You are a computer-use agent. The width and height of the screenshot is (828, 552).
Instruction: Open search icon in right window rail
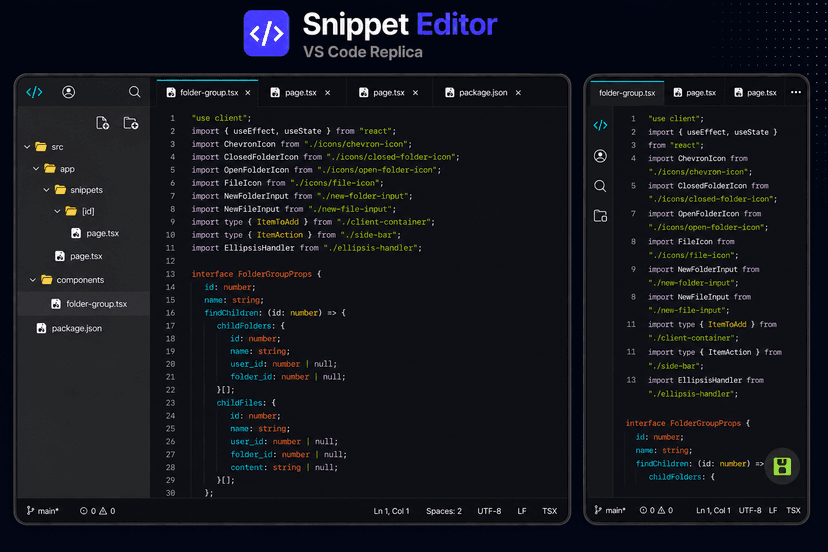(x=600, y=186)
